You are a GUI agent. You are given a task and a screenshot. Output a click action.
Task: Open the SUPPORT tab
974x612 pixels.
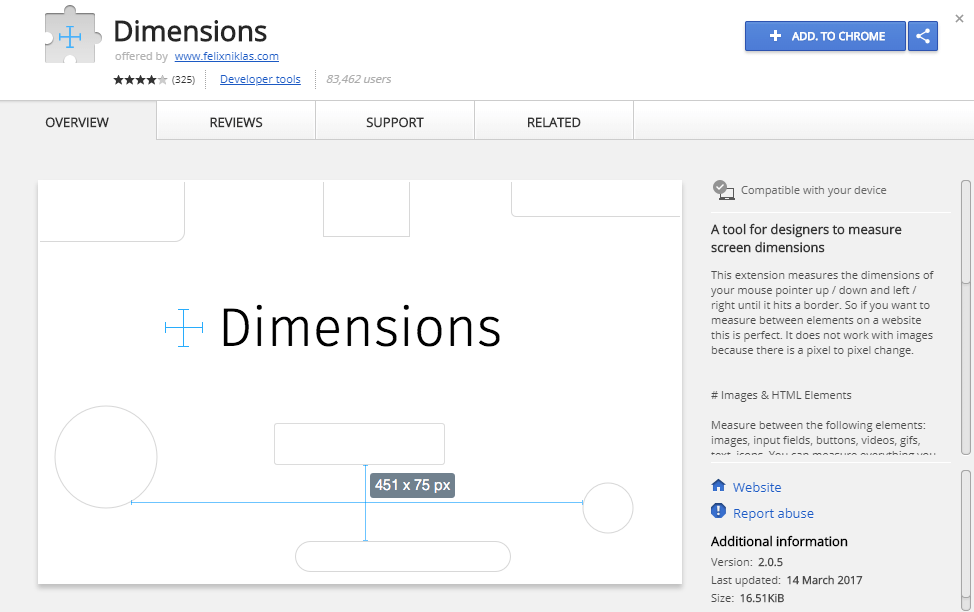(x=394, y=122)
